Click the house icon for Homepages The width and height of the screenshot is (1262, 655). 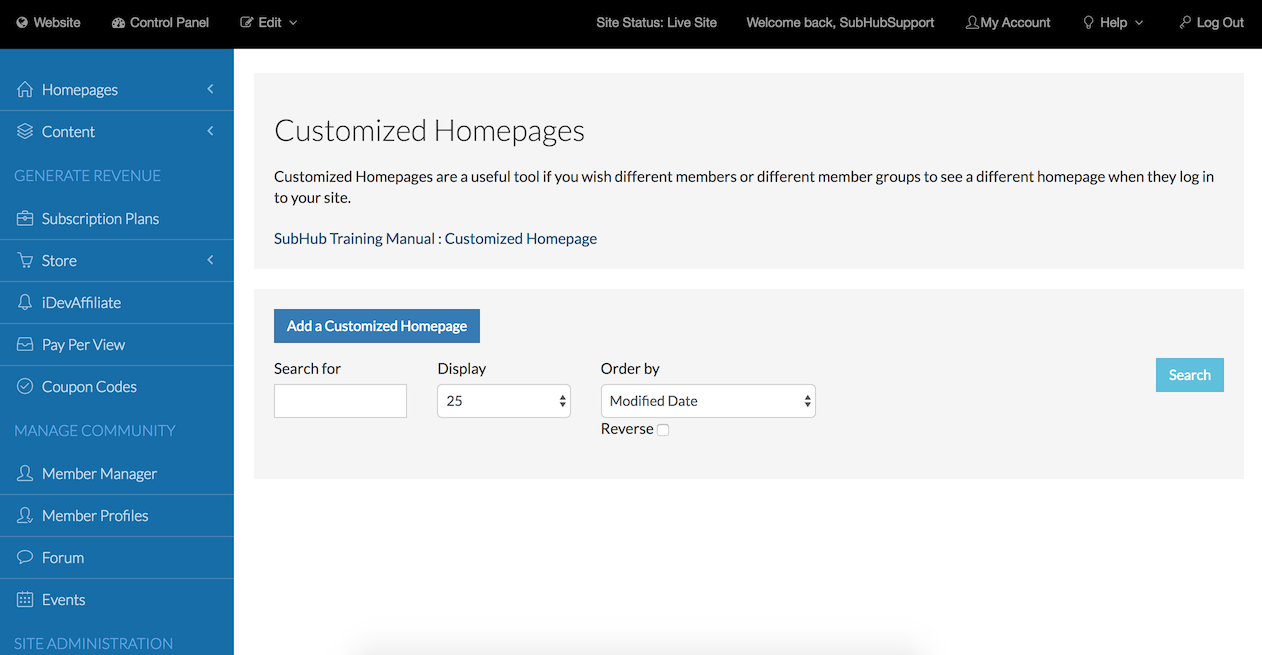pos(25,89)
